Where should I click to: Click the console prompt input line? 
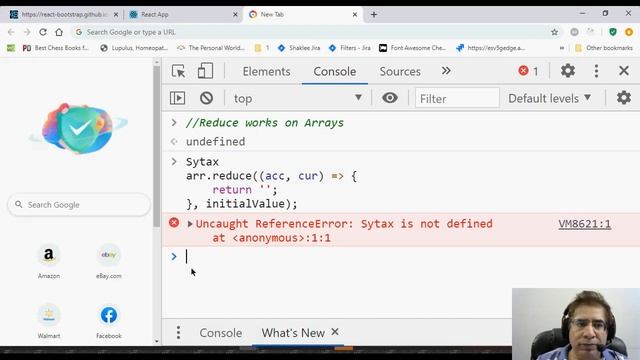click(400, 257)
